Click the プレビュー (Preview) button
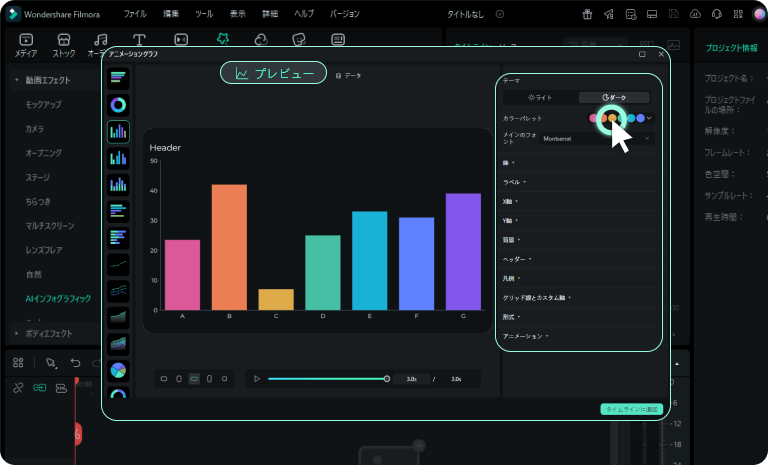This screenshot has height=465, width=768. (273, 74)
